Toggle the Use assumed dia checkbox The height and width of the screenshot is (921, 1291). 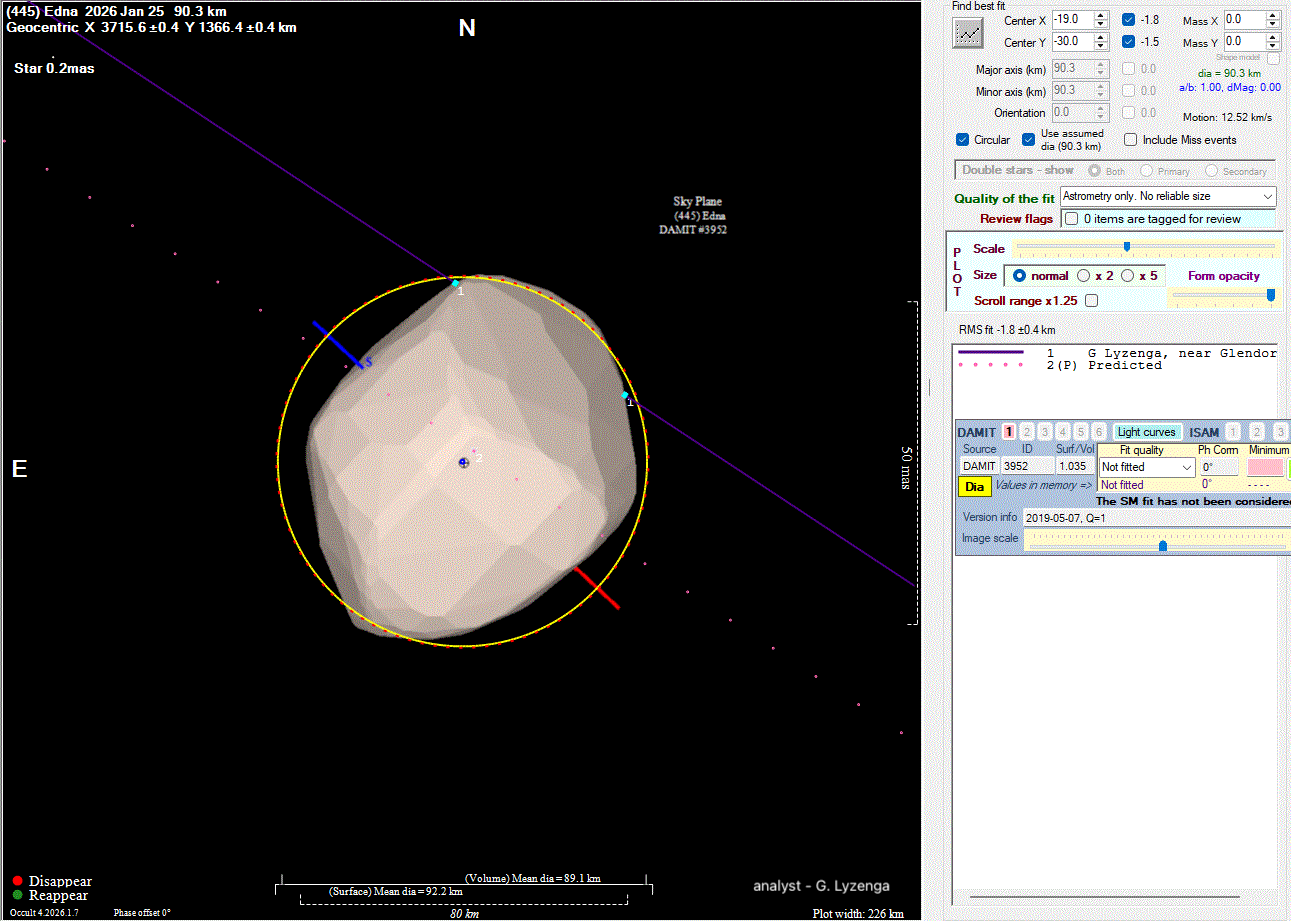(1028, 140)
